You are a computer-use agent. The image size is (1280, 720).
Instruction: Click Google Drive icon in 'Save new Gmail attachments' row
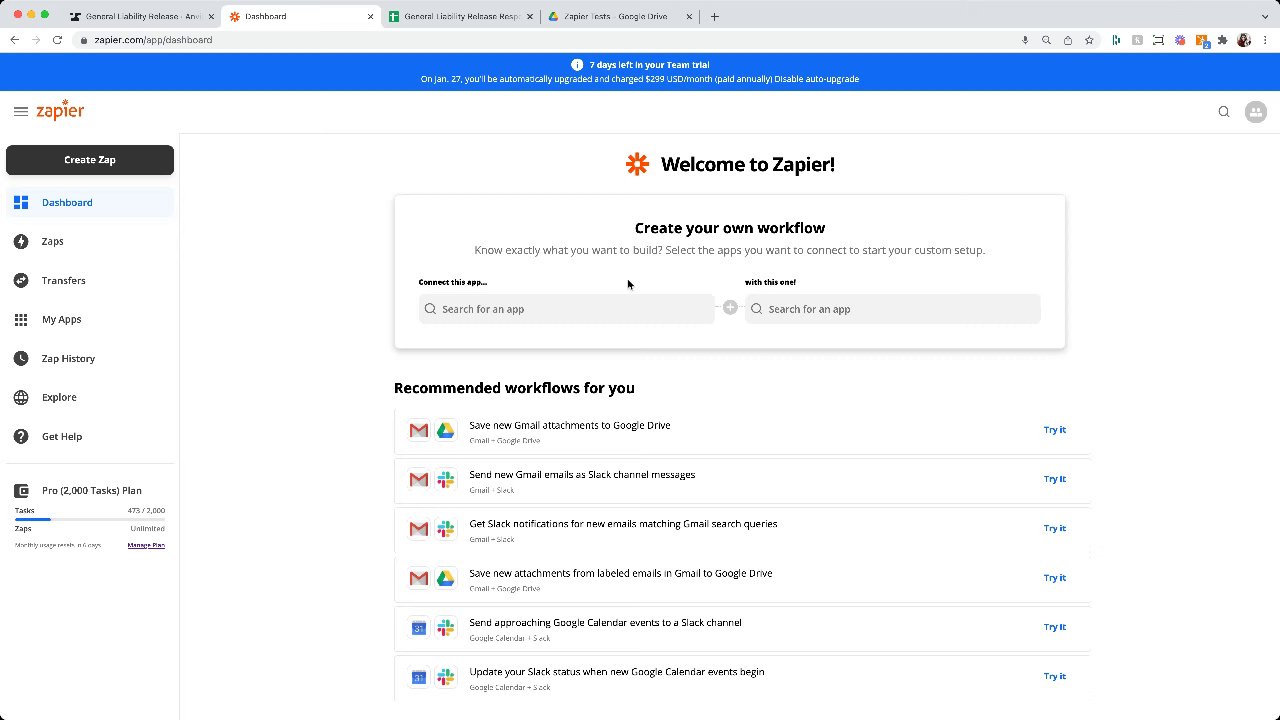pyautogui.click(x=446, y=430)
